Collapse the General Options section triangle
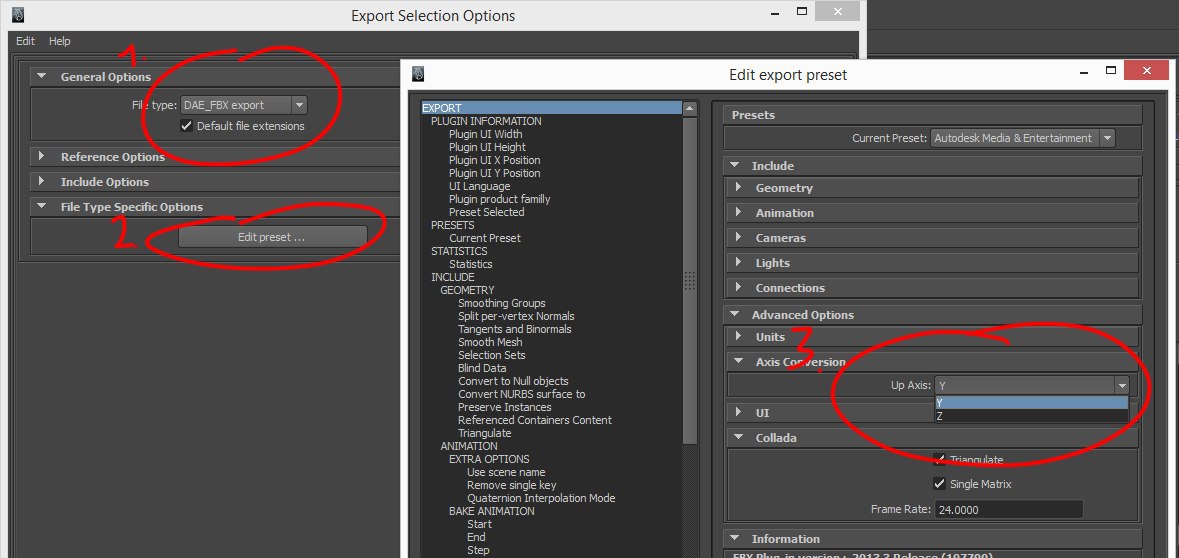 pos(42,77)
